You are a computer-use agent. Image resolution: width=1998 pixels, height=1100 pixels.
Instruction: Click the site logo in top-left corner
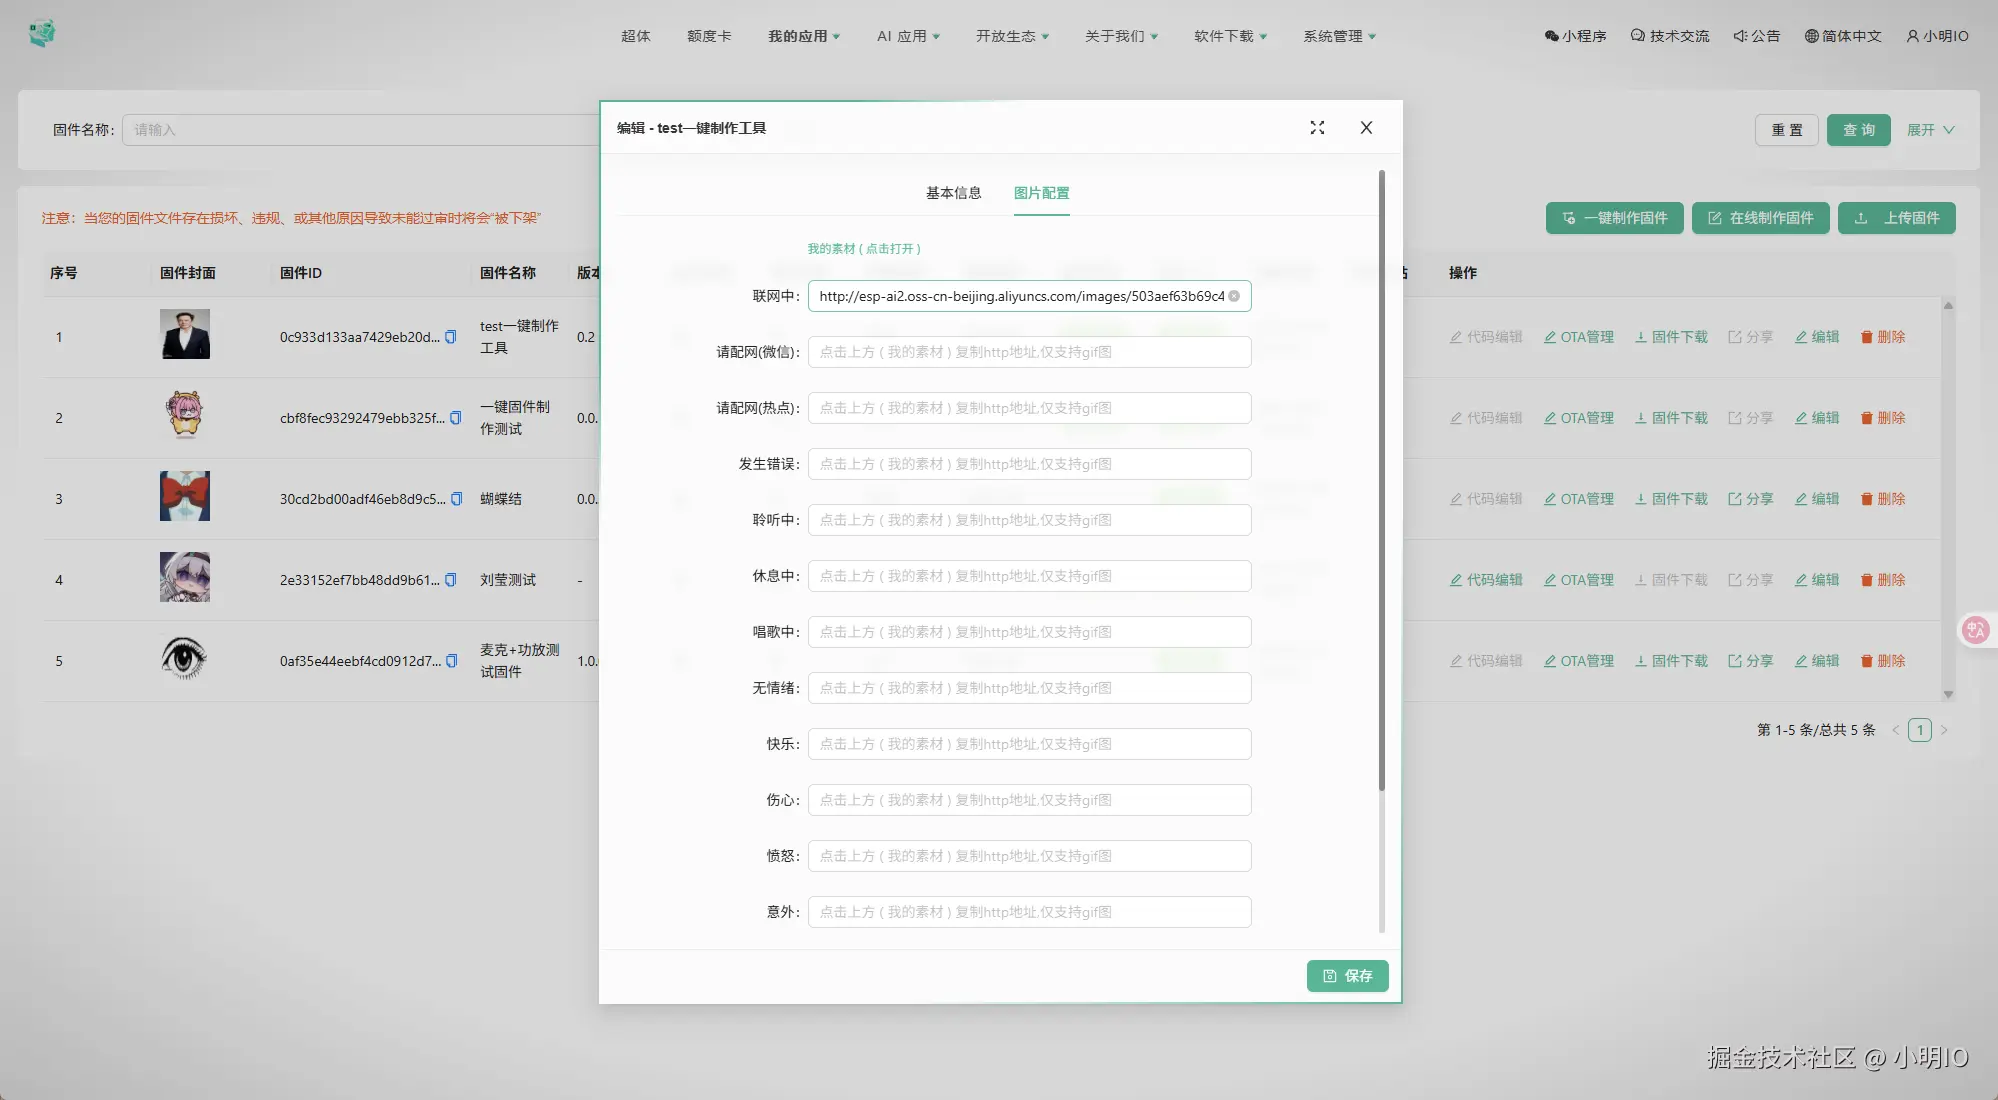[42, 34]
